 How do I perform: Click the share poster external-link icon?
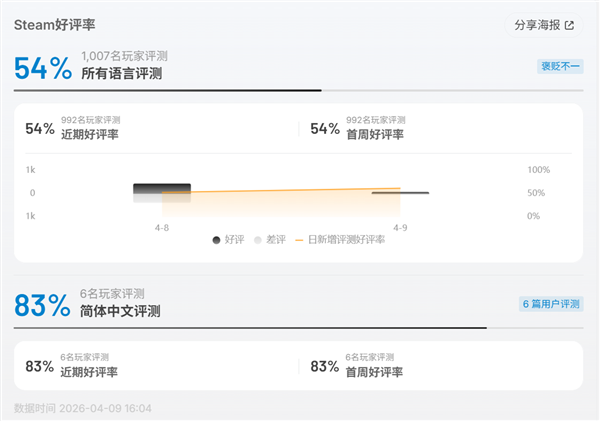570,25
